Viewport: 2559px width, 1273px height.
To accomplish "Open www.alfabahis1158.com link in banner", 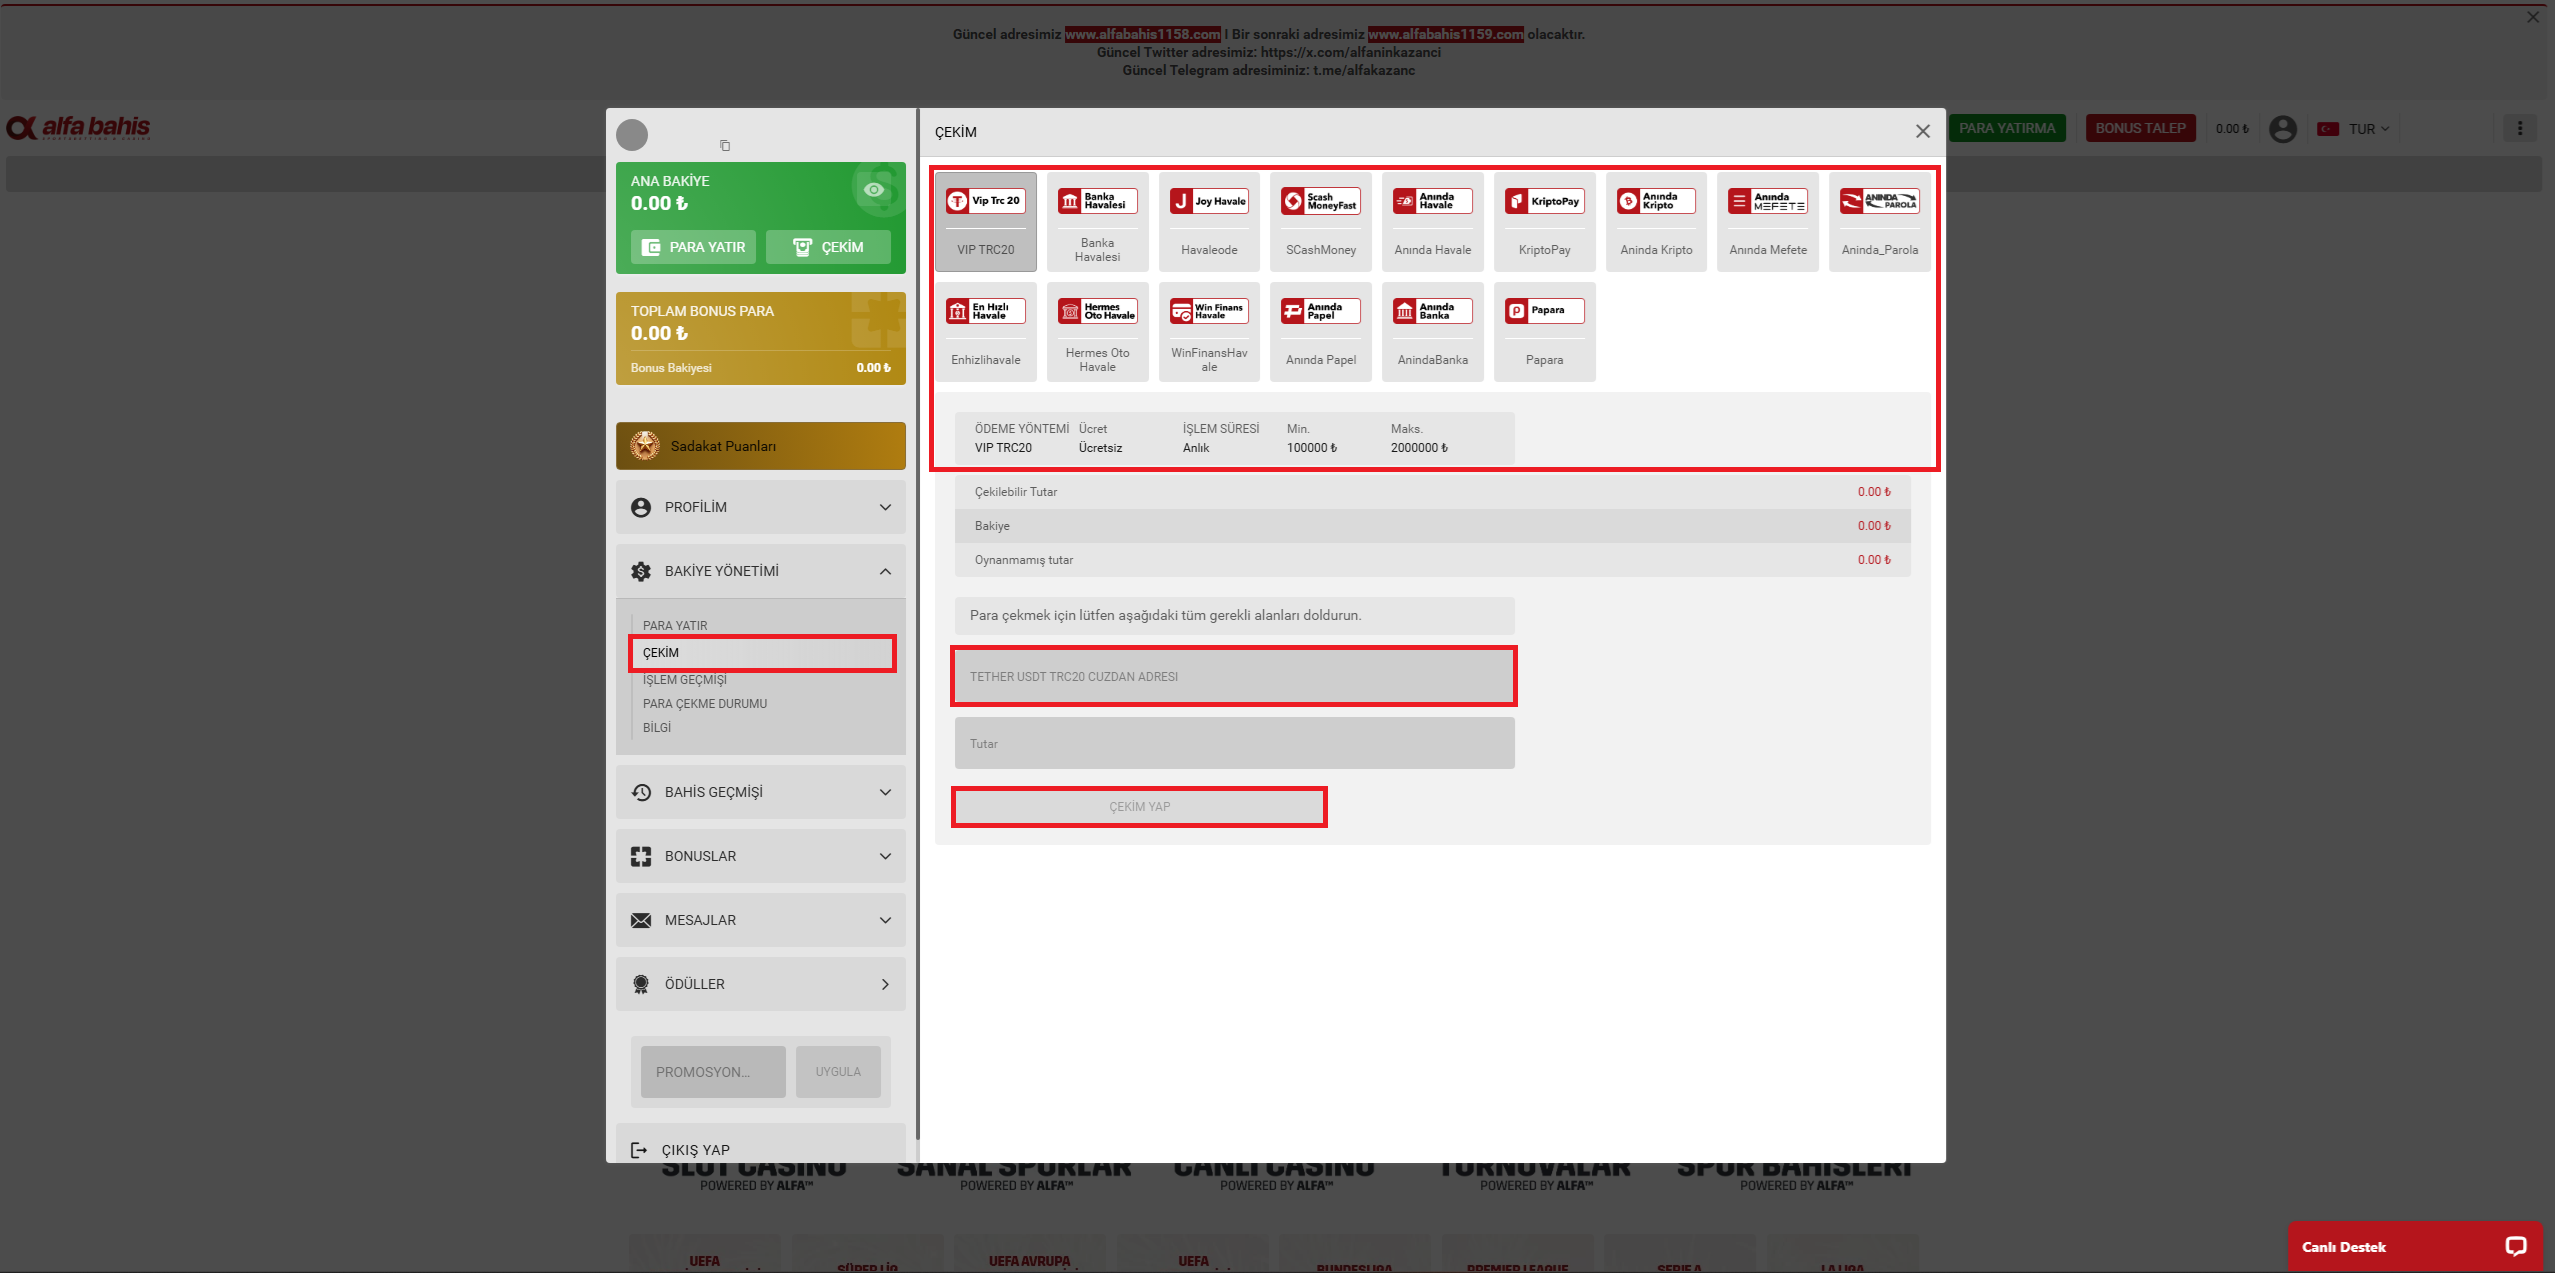I will coord(1142,34).
